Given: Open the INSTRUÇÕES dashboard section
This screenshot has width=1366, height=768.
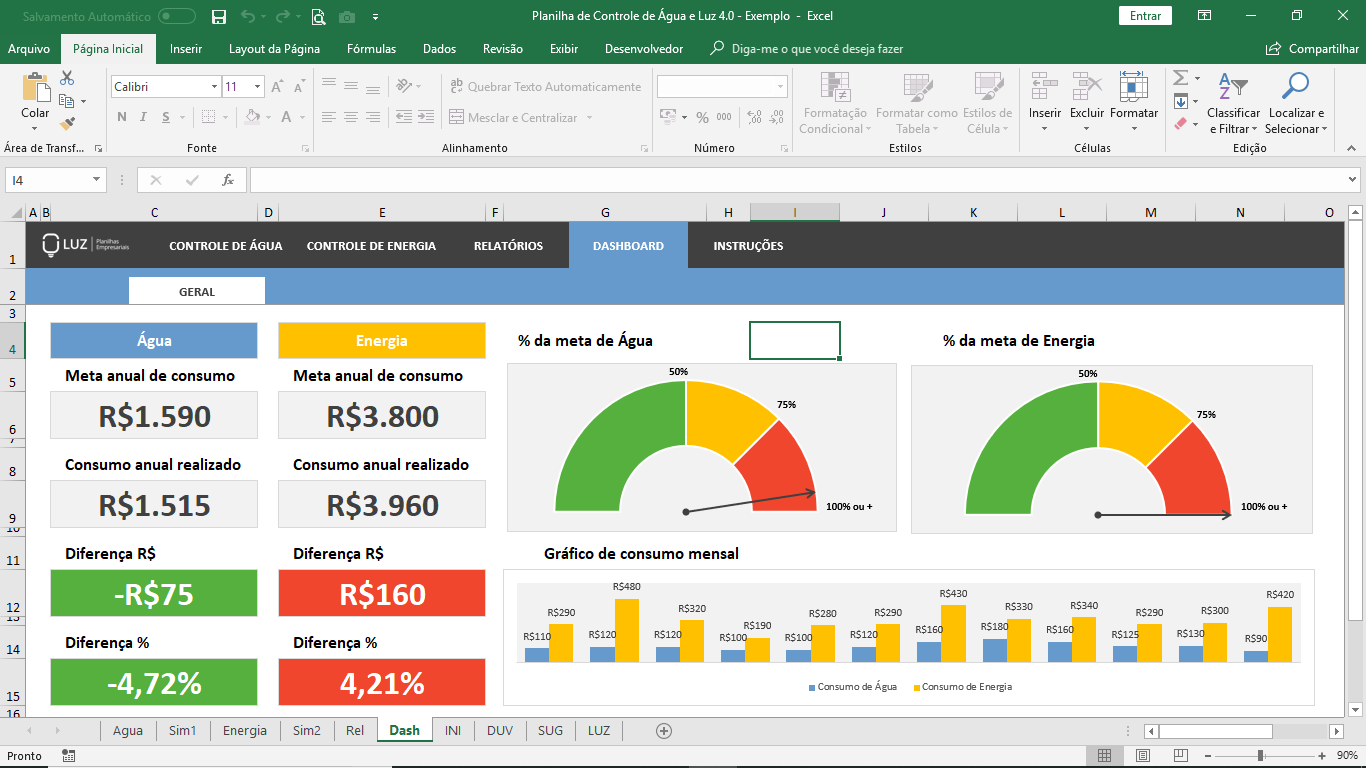Looking at the screenshot, I should pyautogui.click(x=748, y=246).
